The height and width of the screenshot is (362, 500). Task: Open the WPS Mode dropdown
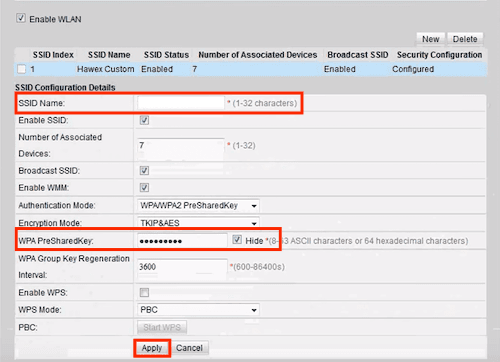(x=198, y=310)
